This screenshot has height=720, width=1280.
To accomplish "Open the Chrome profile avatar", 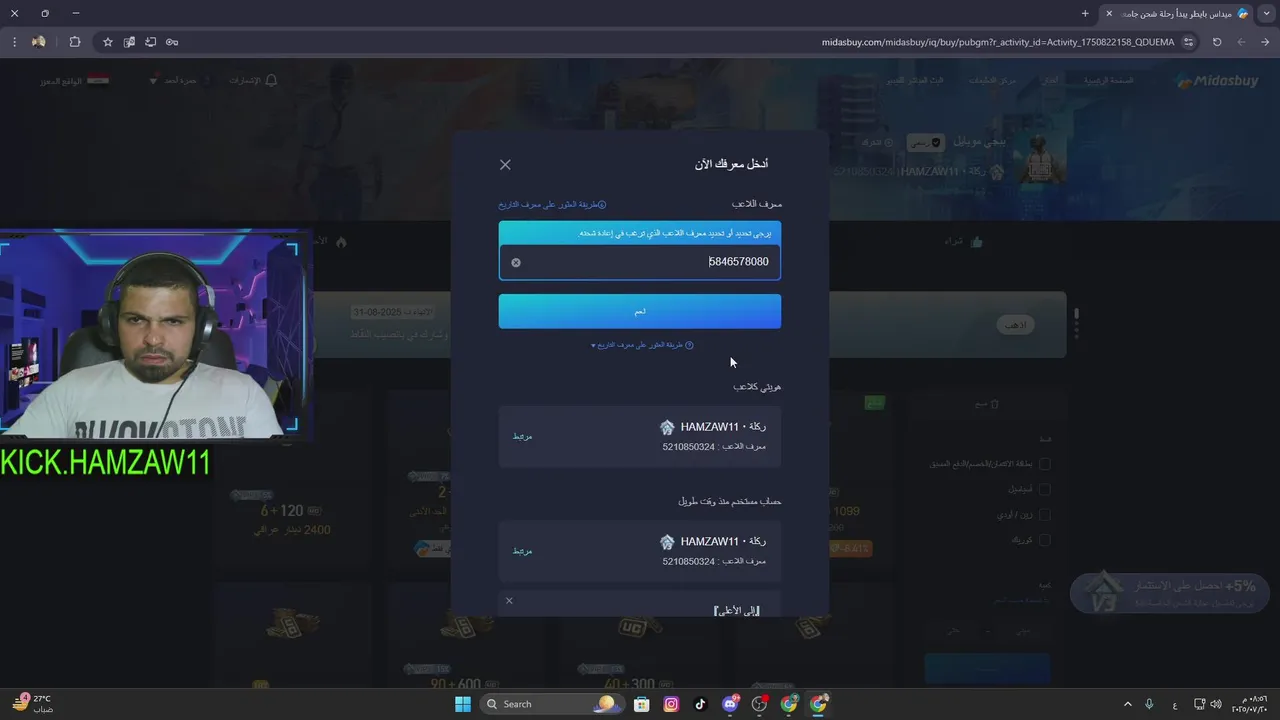I will click(x=39, y=42).
